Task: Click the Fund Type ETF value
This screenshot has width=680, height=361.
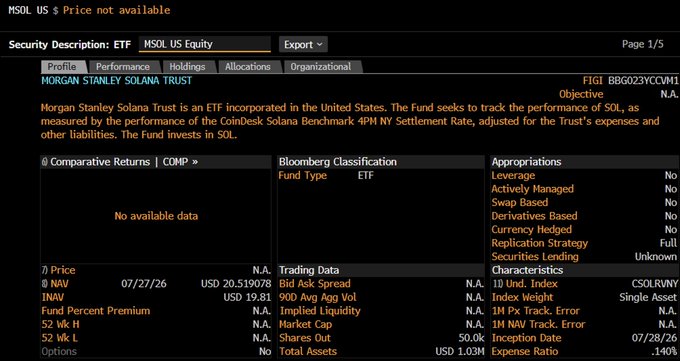Action: (x=366, y=175)
